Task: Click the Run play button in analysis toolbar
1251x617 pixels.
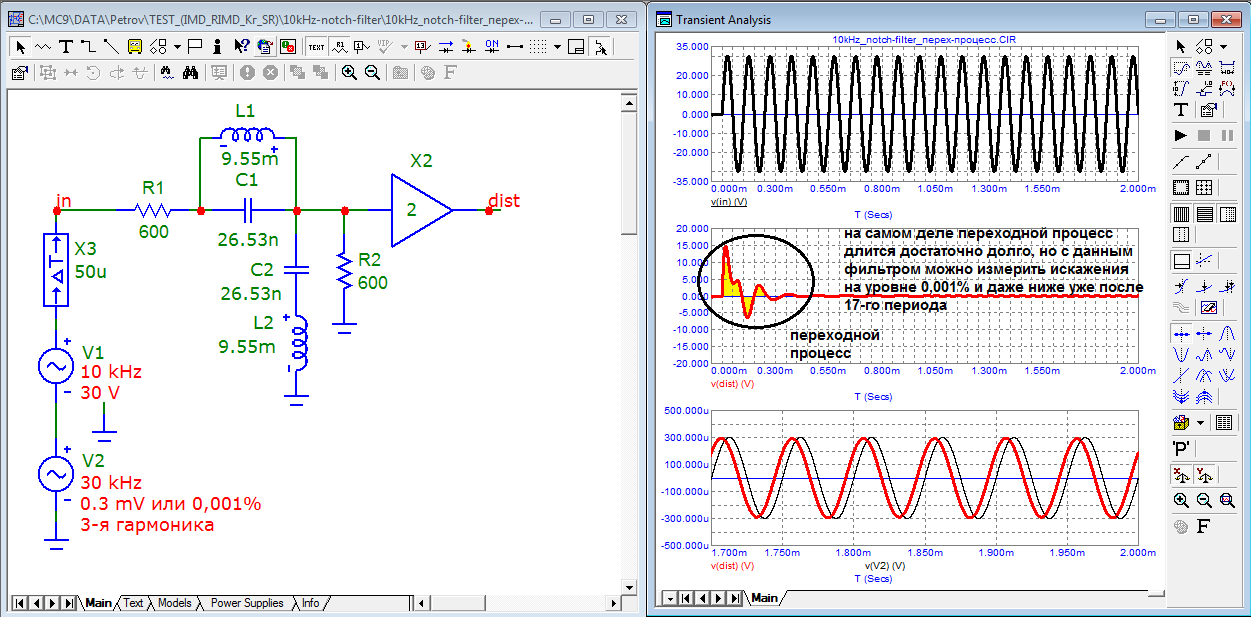Action: click(x=1181, y=135)
